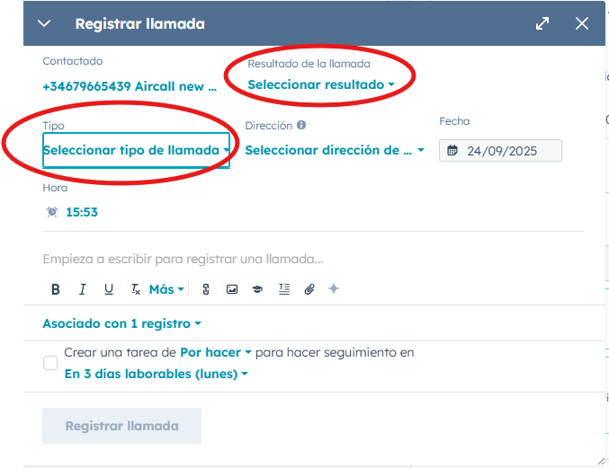
Task: Insert a snippet with the text-lines icon
Action: point(284,289)
